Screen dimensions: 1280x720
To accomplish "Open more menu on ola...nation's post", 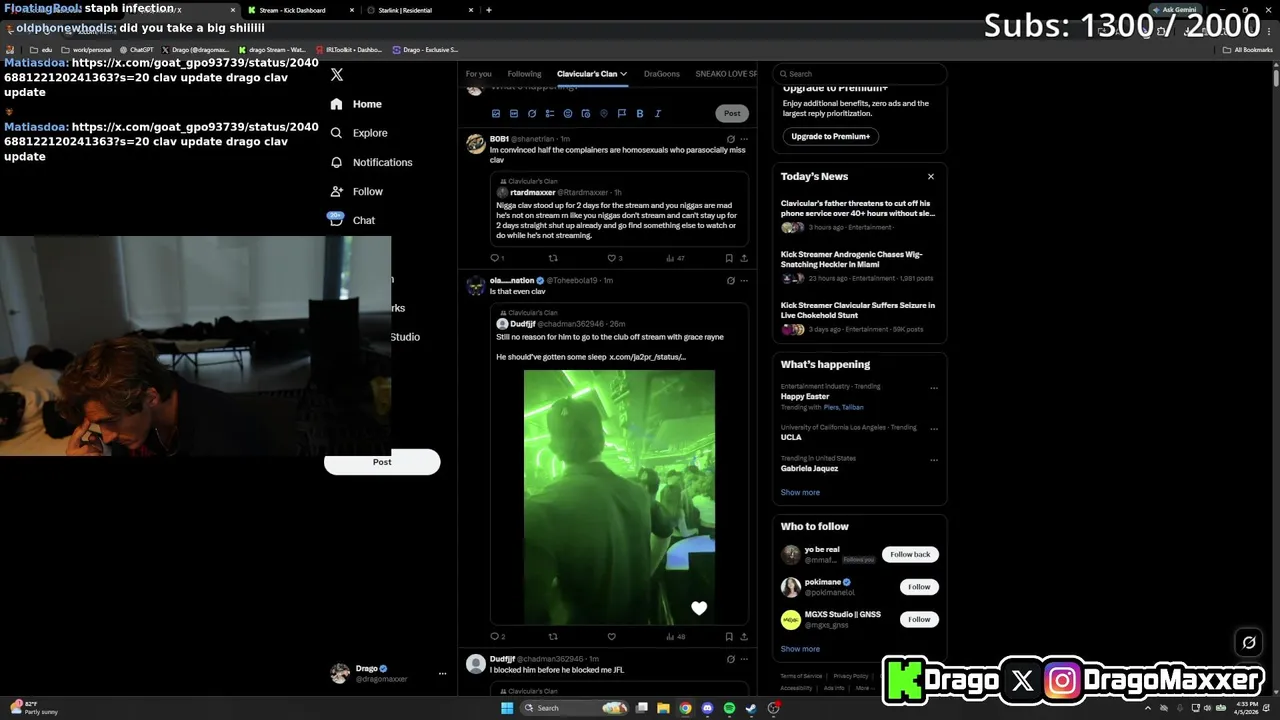I will (744, 280).
